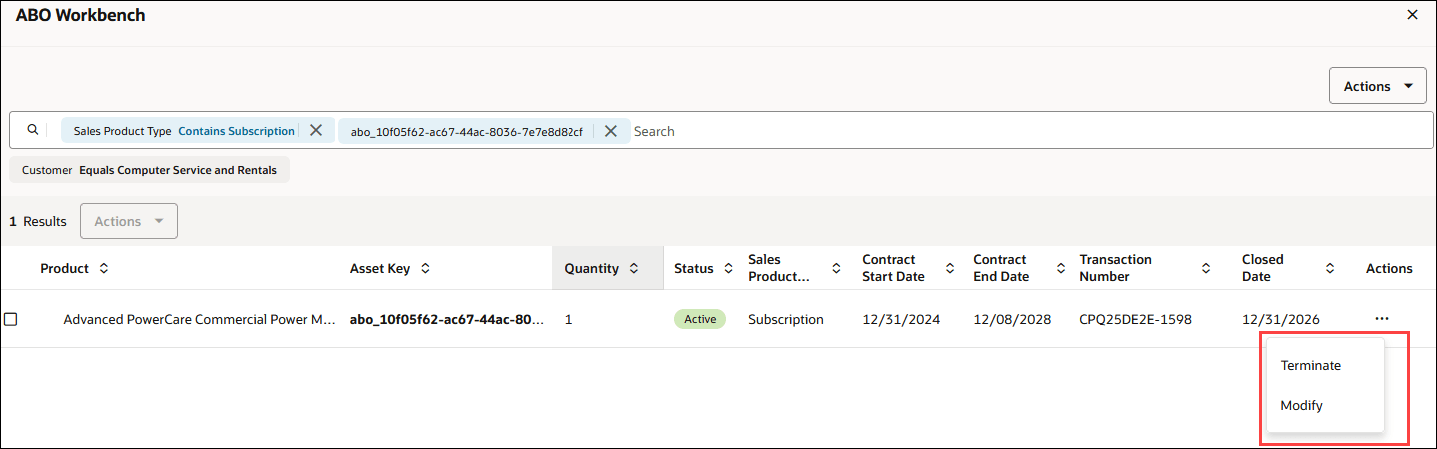Click the search magnifier icon
The height and width of the screenshot is (449, 1437).
point(32,130)
